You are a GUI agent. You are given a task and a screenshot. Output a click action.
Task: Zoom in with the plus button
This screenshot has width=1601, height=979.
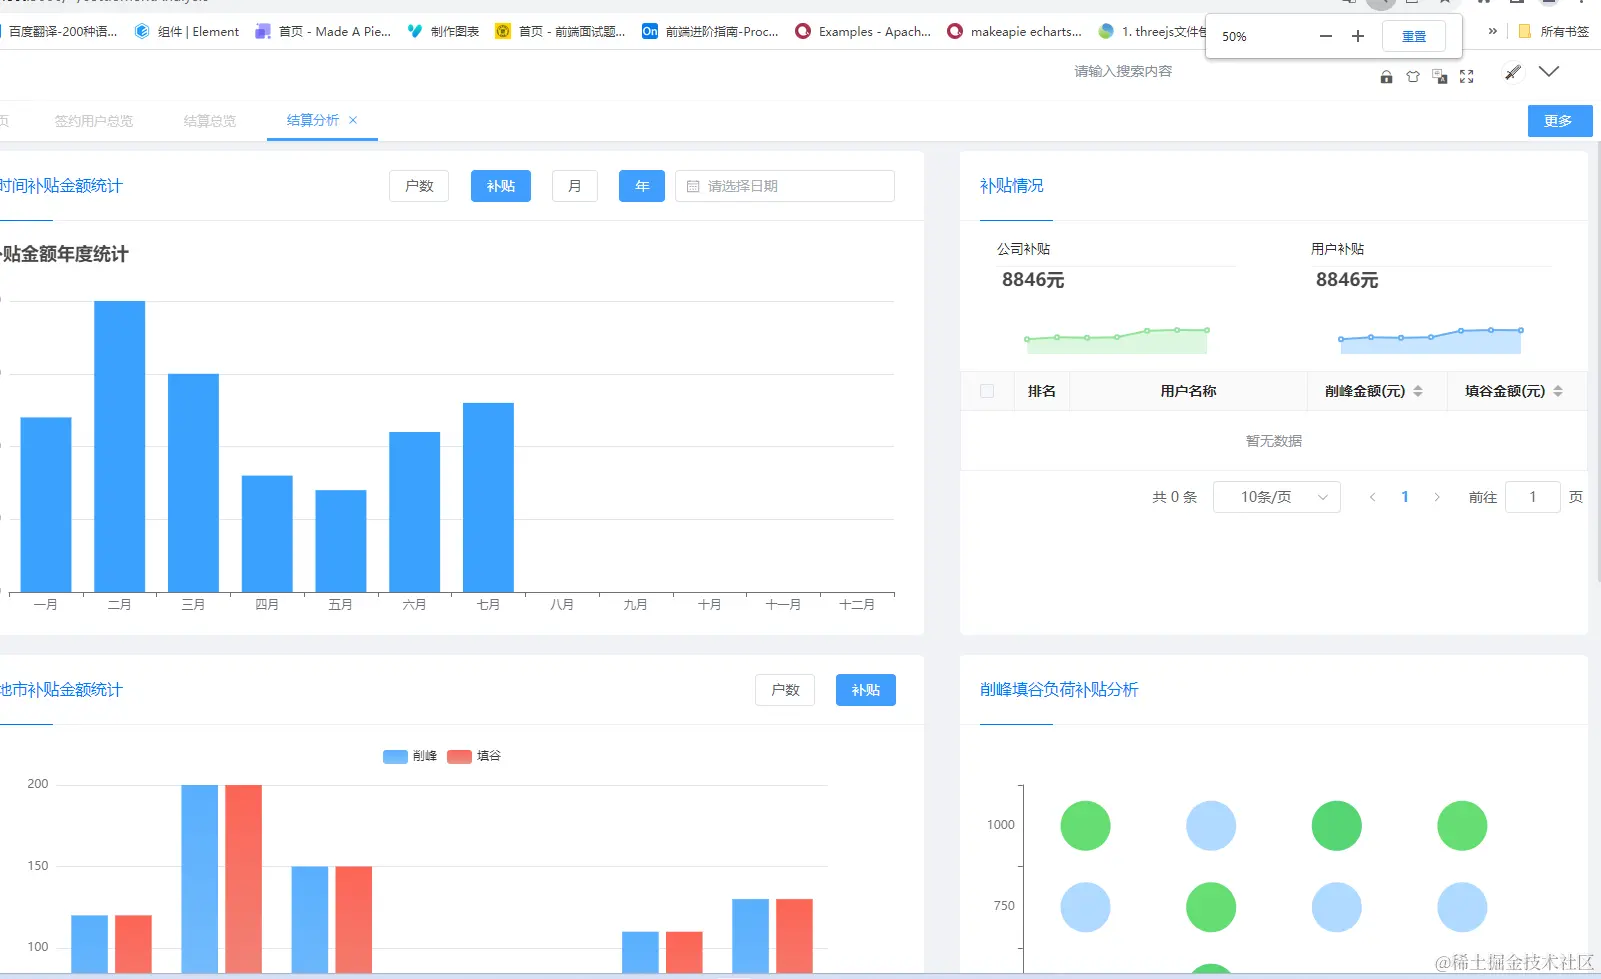[x=1358, y=36]
